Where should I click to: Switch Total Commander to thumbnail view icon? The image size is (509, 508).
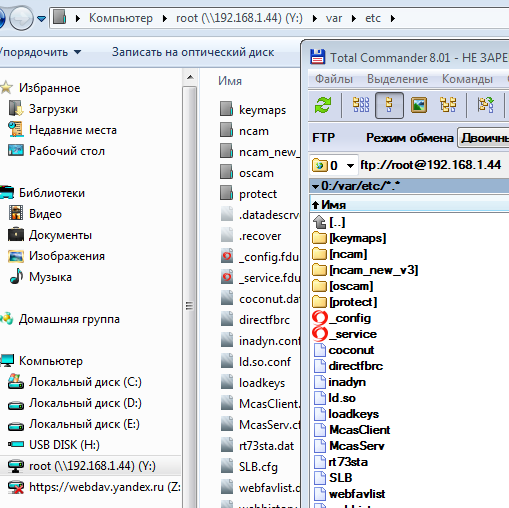tap(419, 105)
